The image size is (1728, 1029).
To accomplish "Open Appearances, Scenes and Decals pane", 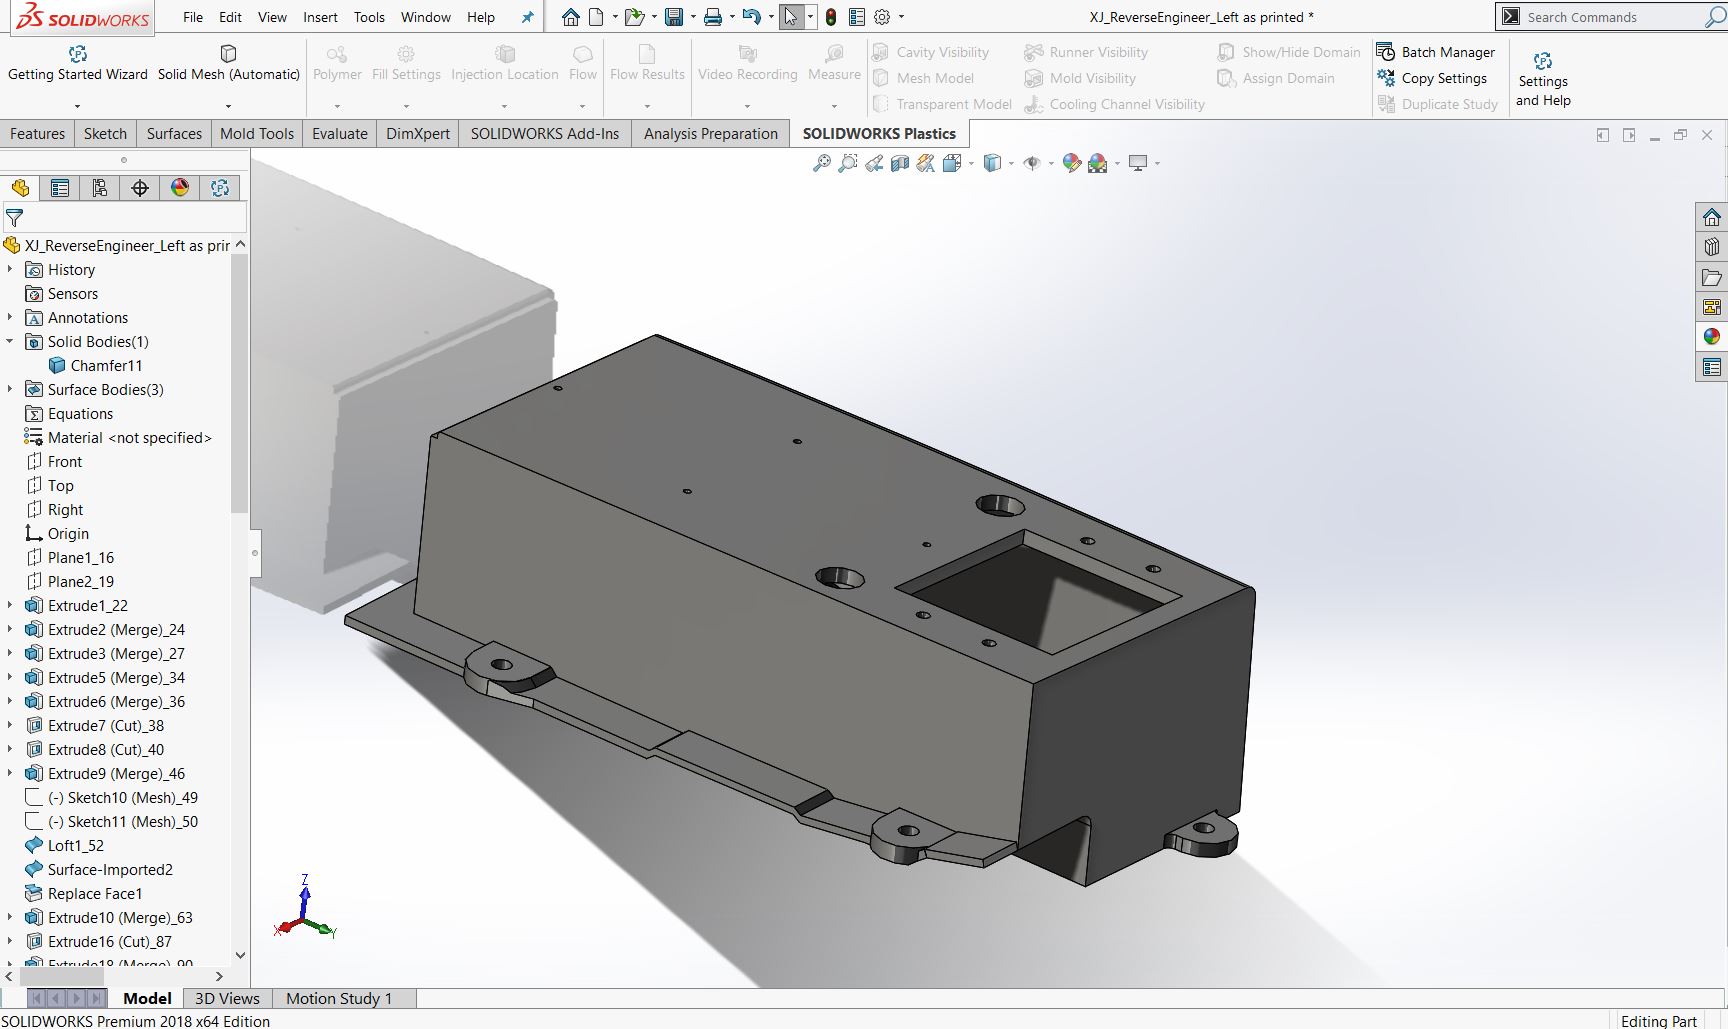I will (1712, 337).
